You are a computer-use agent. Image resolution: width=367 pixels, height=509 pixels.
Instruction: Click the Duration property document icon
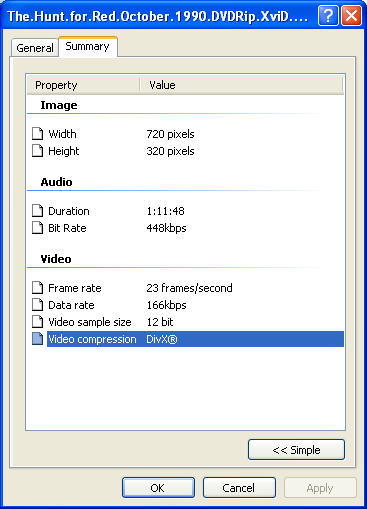(37, 211)
